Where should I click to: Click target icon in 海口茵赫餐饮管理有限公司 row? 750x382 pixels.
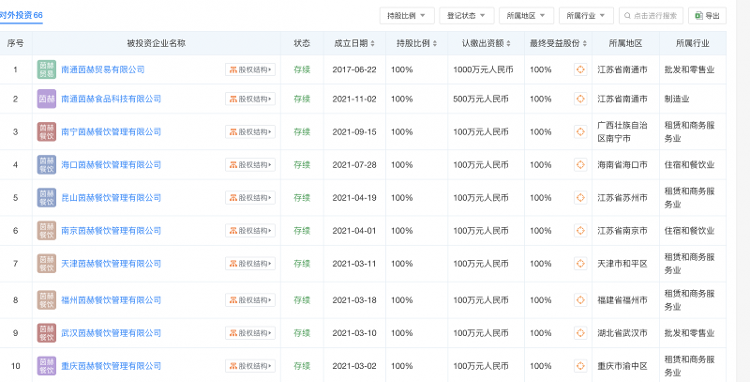[x=580, y=165]
